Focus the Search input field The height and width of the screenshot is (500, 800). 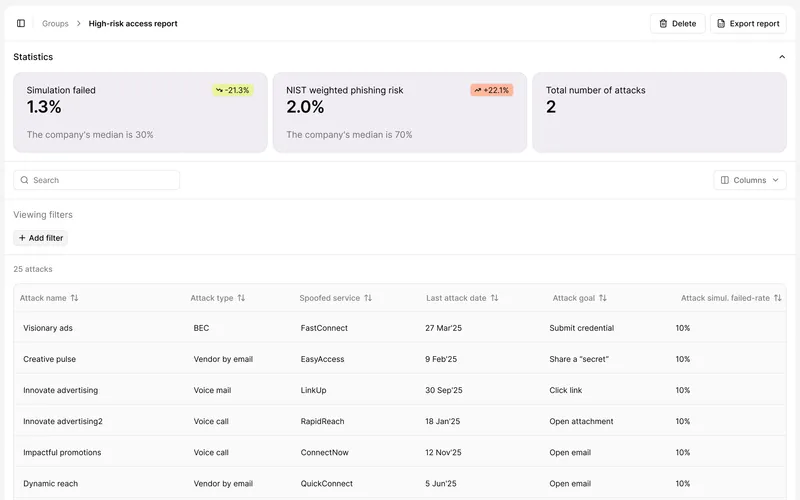(96, 180)
